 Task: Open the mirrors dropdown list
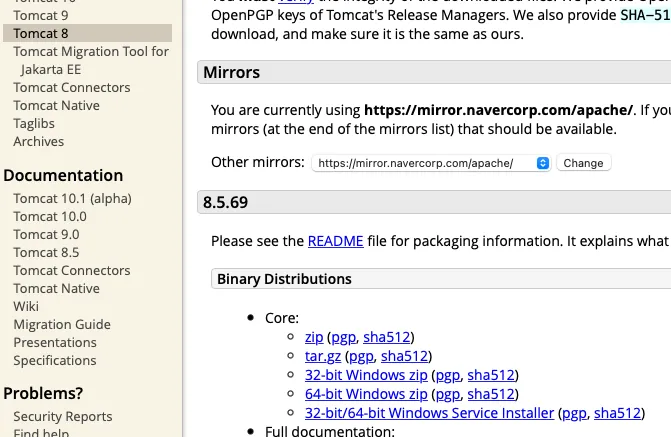coord(431,163)
